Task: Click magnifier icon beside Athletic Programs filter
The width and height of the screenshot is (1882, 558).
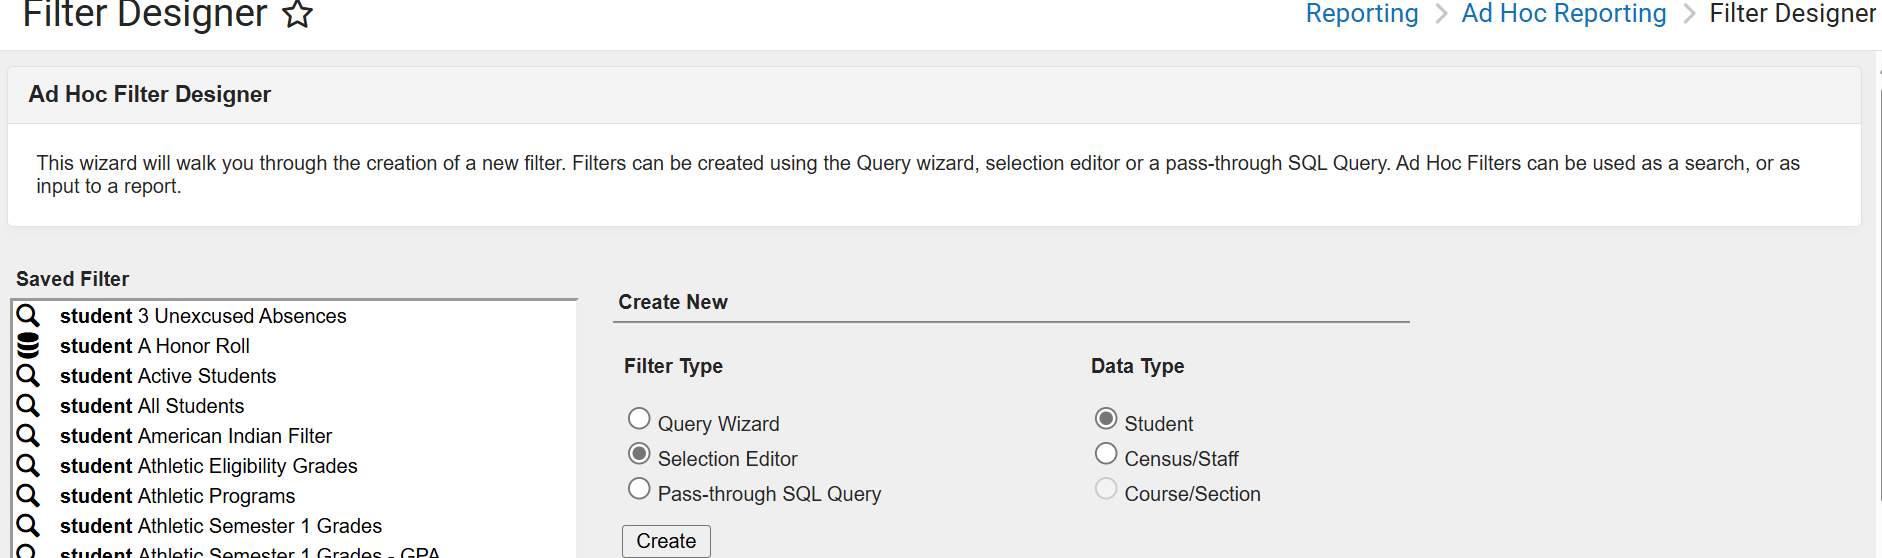Action: tap(28, 496)
